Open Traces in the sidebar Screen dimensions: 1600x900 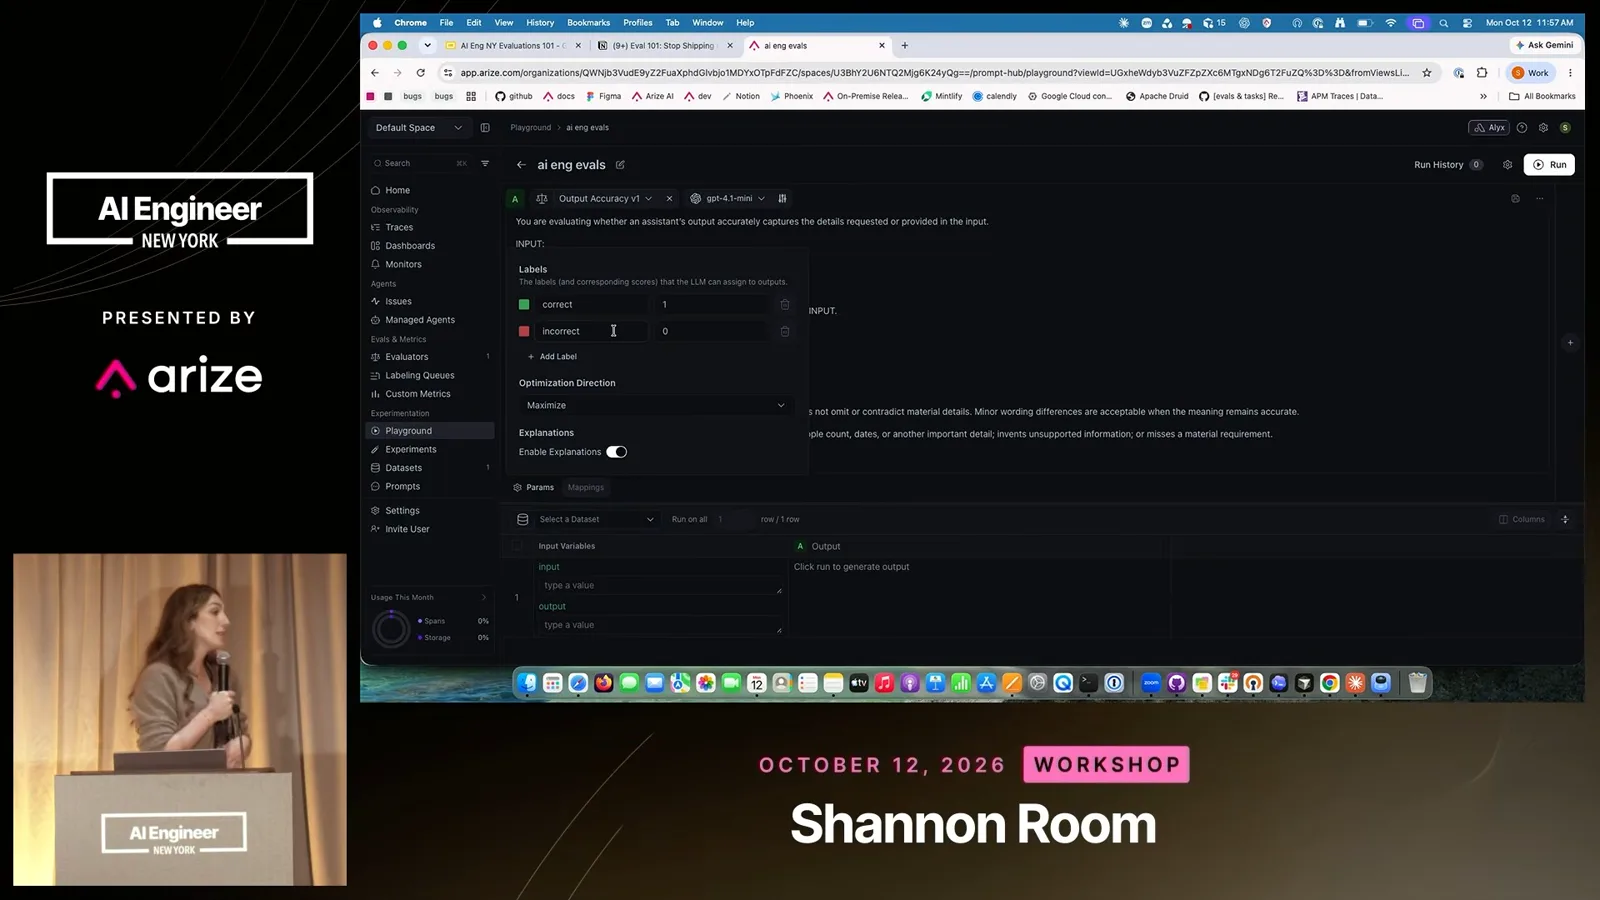click(x=399, y=227)
